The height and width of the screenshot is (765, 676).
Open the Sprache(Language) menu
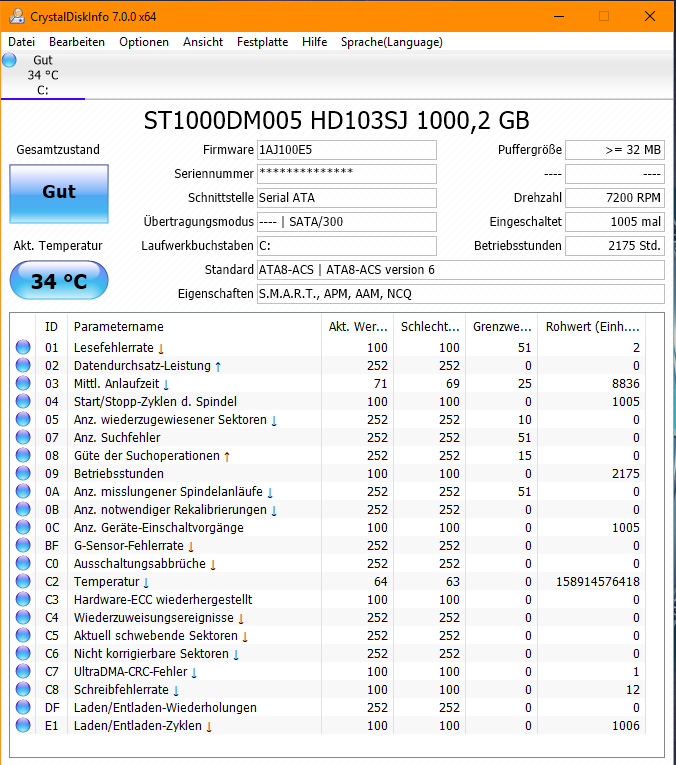(x=392, y=42)
